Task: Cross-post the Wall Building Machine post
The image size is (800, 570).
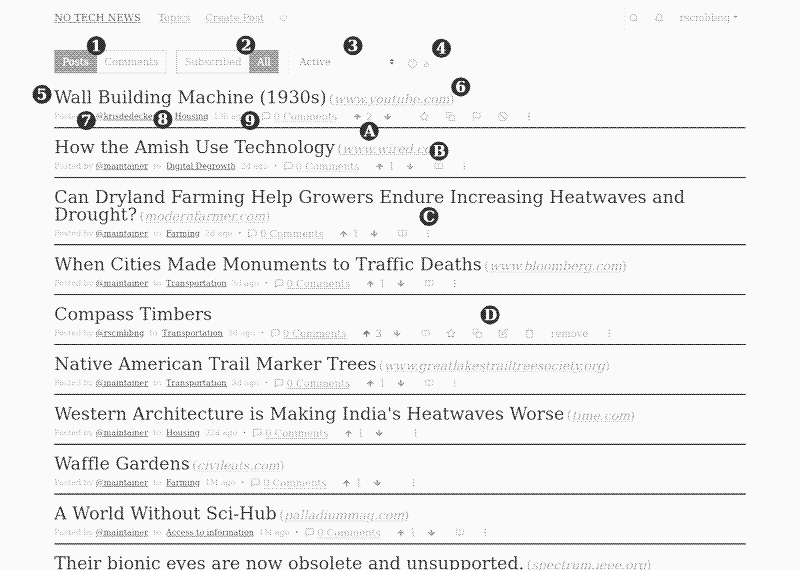Action: point(451,117)
